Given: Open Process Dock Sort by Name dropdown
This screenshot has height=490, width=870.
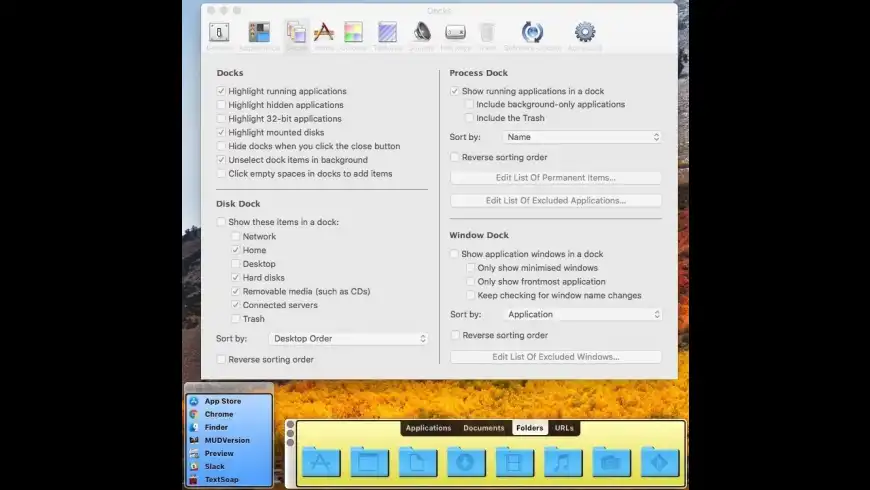Looking at the screenshot, I should tap(580, 137).
